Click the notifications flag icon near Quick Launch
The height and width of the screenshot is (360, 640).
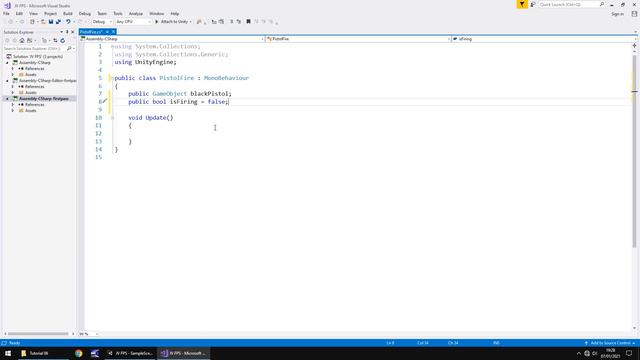point(533,4)
